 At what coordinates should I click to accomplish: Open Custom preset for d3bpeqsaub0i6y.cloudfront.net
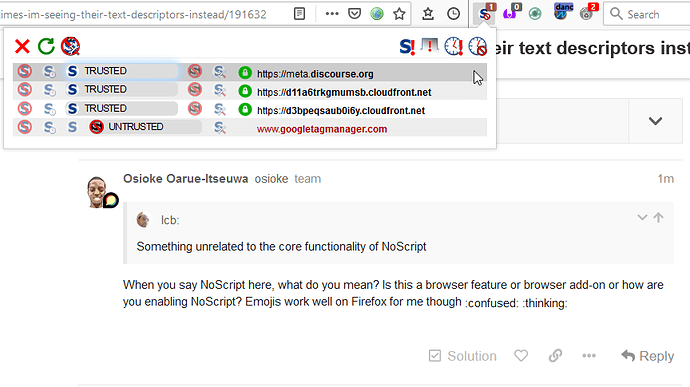[x=220, y=109]
